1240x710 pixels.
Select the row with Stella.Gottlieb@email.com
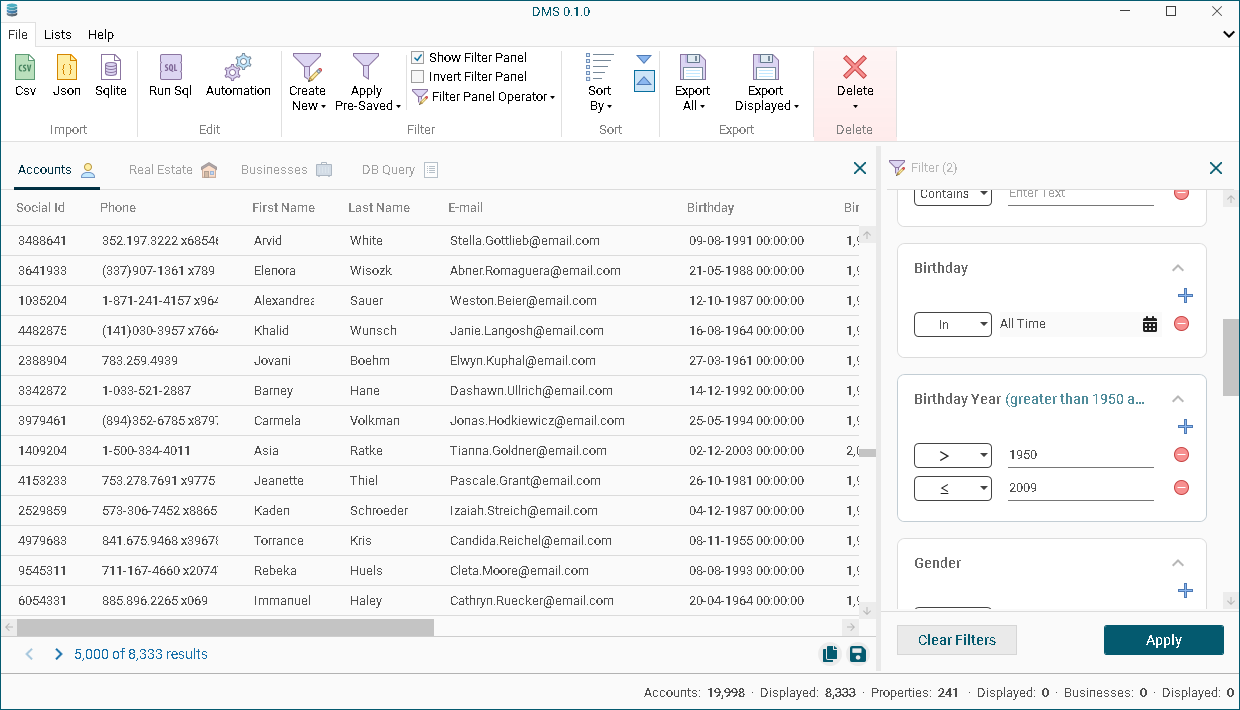[430, 240]
